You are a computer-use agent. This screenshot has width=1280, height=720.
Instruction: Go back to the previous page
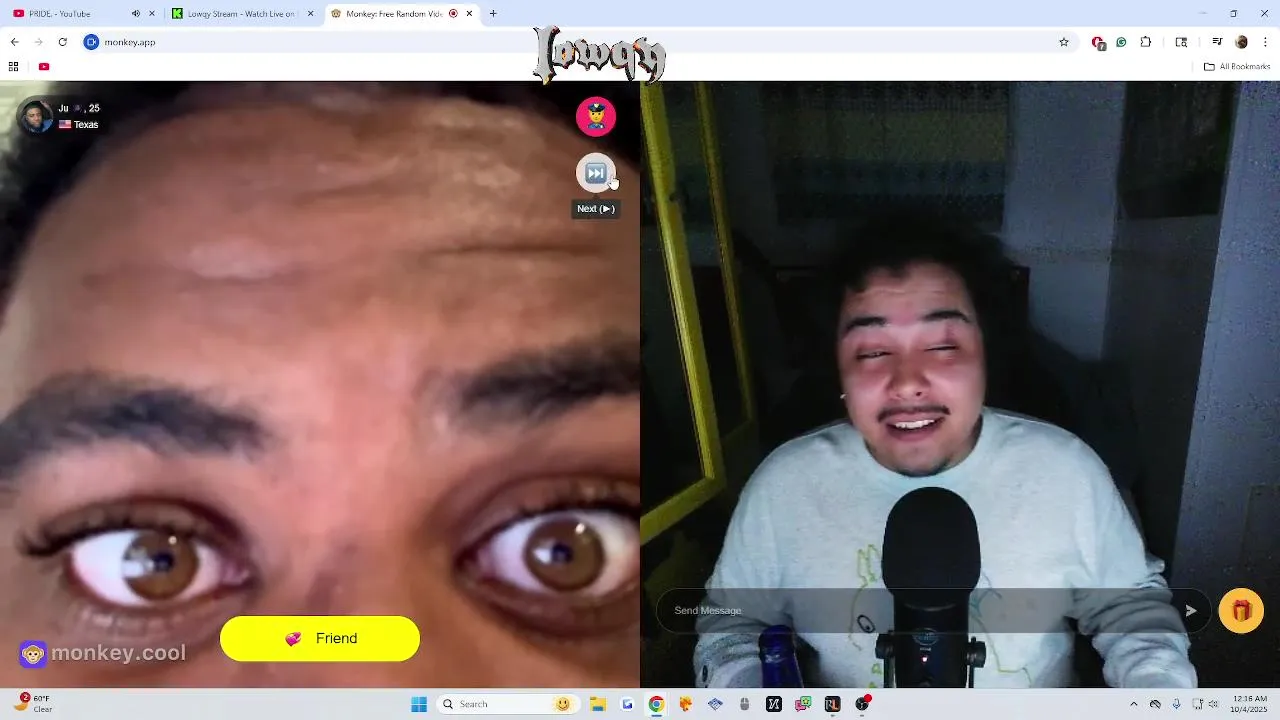[x=14, y=42]
